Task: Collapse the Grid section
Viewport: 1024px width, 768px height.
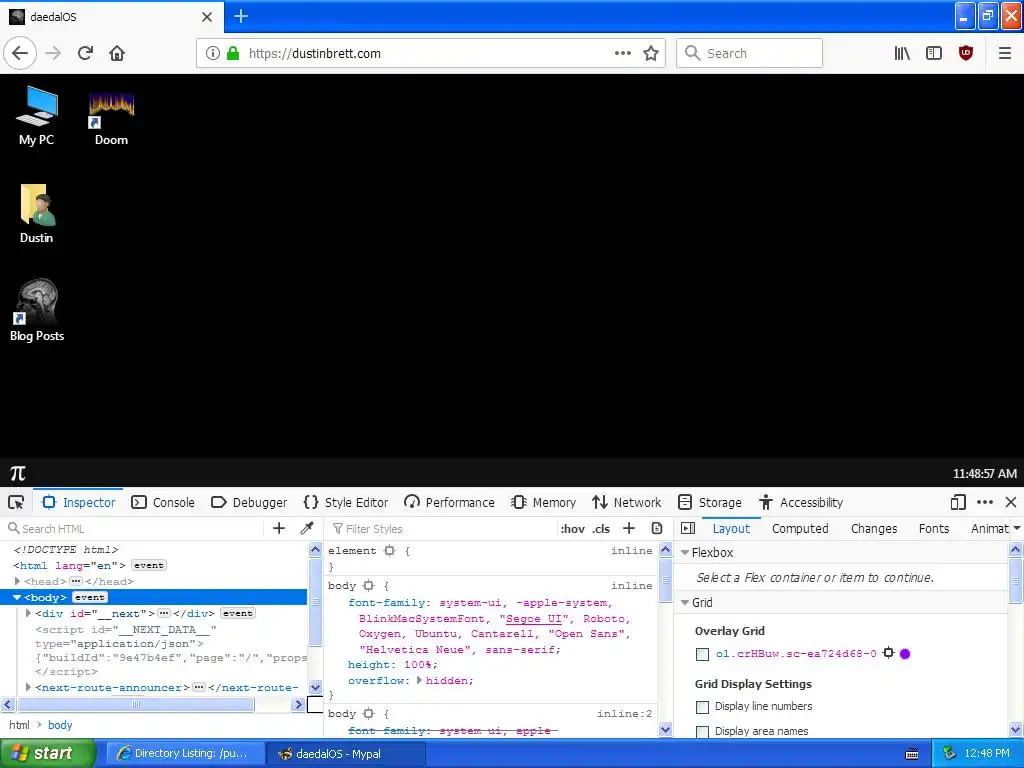Action: pyautogui.click(x=685, y=603)
